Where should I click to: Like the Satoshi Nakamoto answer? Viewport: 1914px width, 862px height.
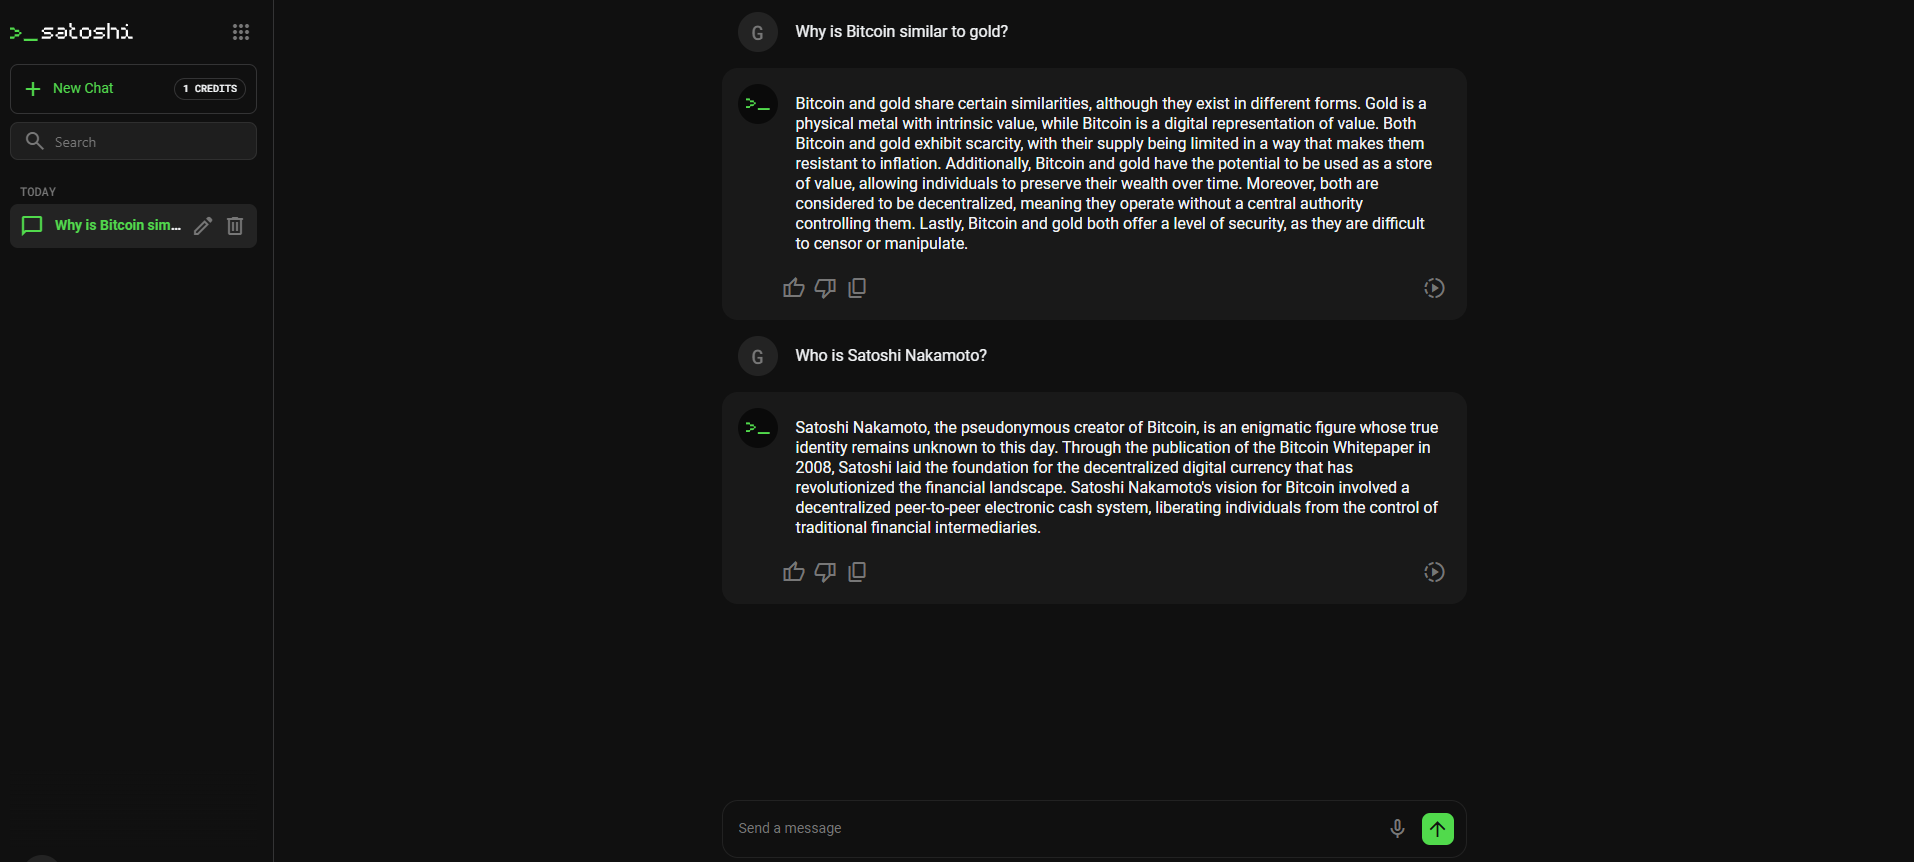tap(794, 572)
